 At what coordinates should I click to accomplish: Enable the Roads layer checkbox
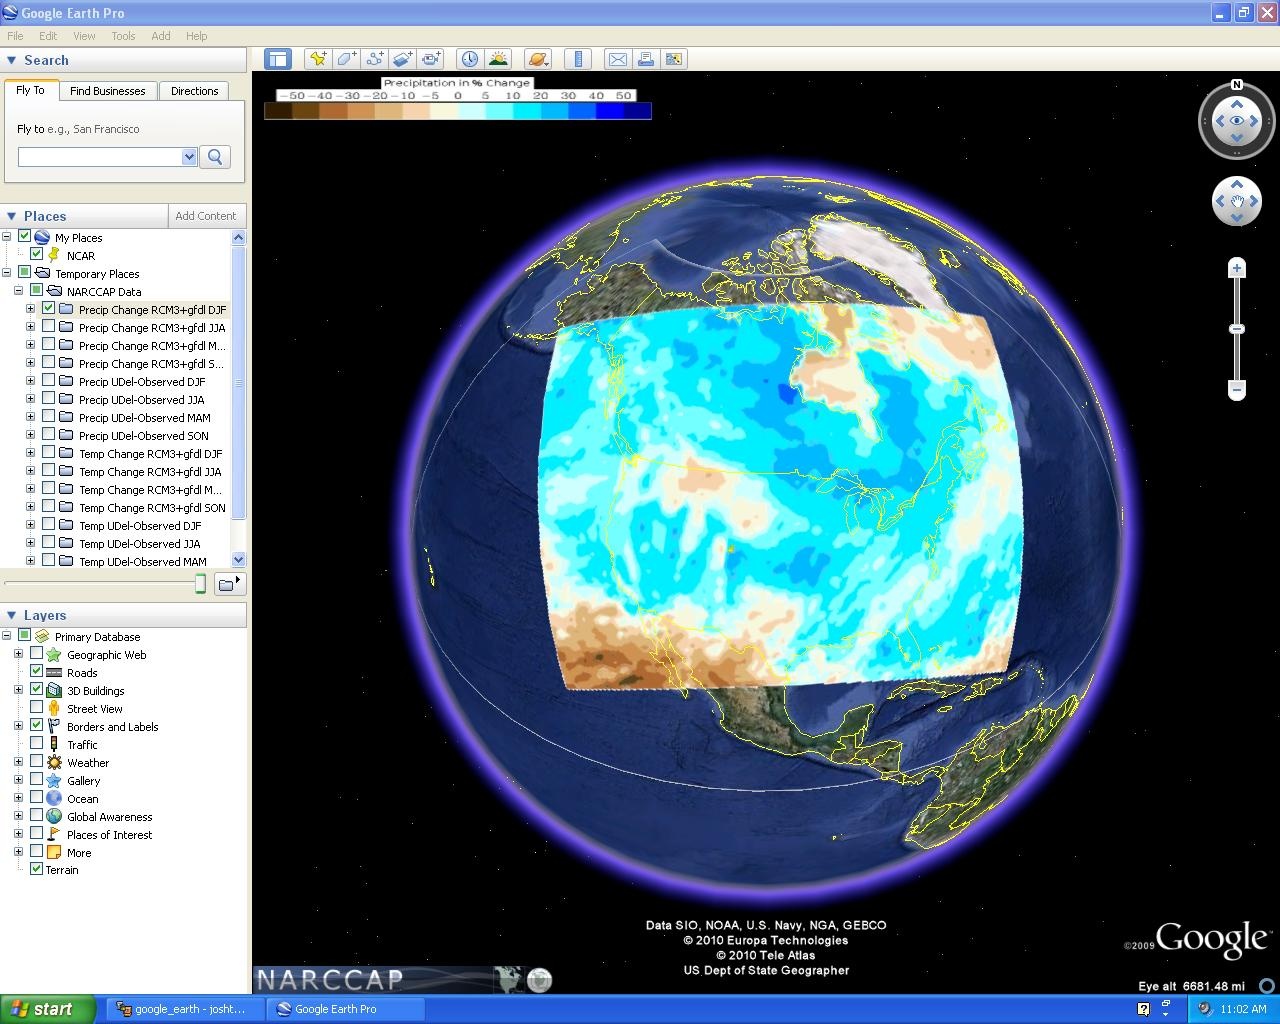click(x=37, y=672)
